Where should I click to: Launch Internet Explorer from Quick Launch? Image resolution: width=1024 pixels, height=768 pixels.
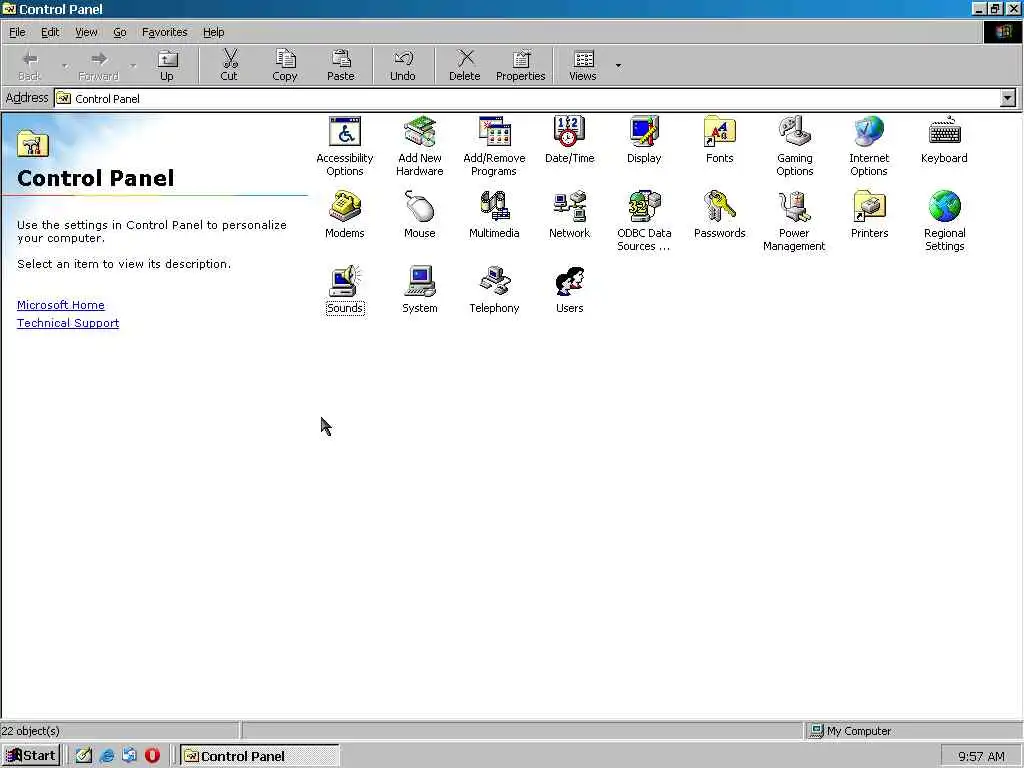pos(107,756)
